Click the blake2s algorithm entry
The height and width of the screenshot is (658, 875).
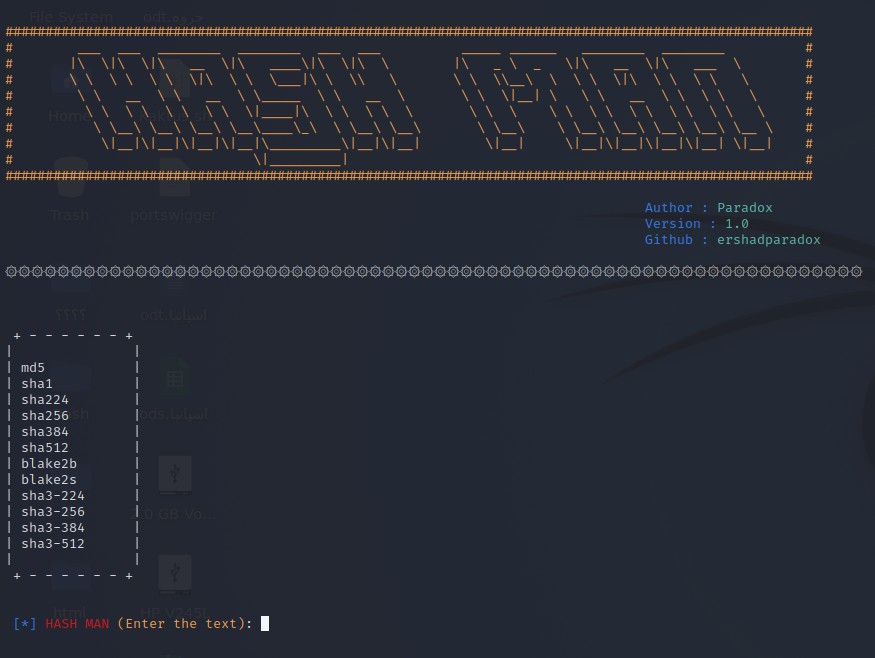(49, 480)
